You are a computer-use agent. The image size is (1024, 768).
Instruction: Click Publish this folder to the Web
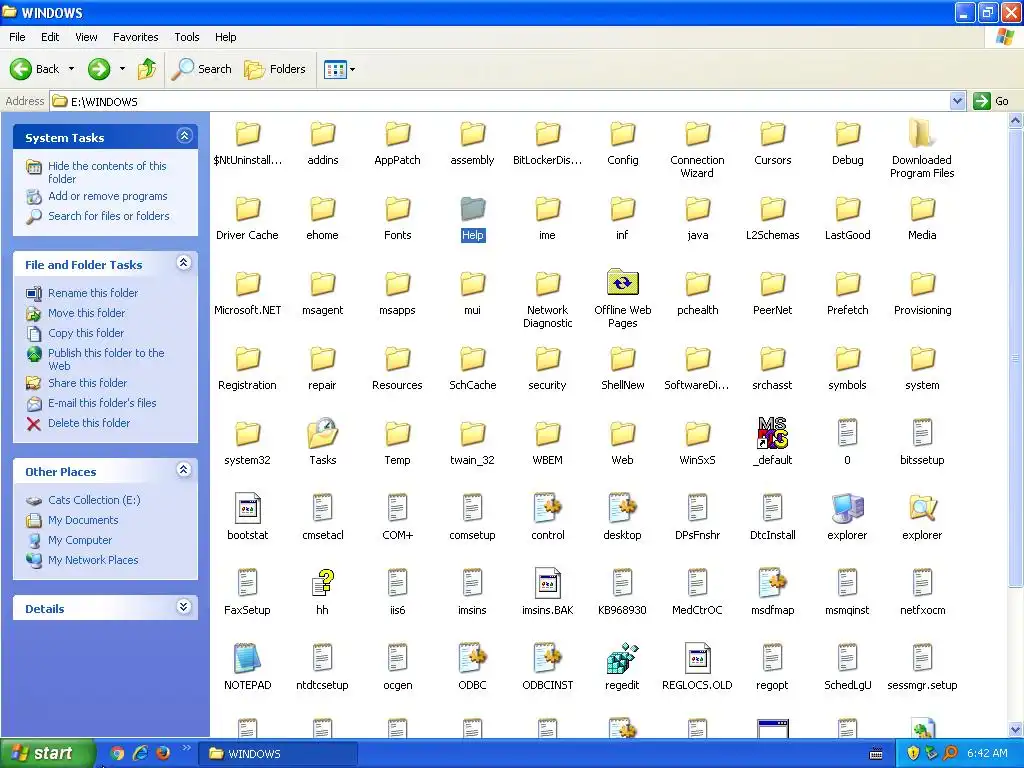[106, 359]
